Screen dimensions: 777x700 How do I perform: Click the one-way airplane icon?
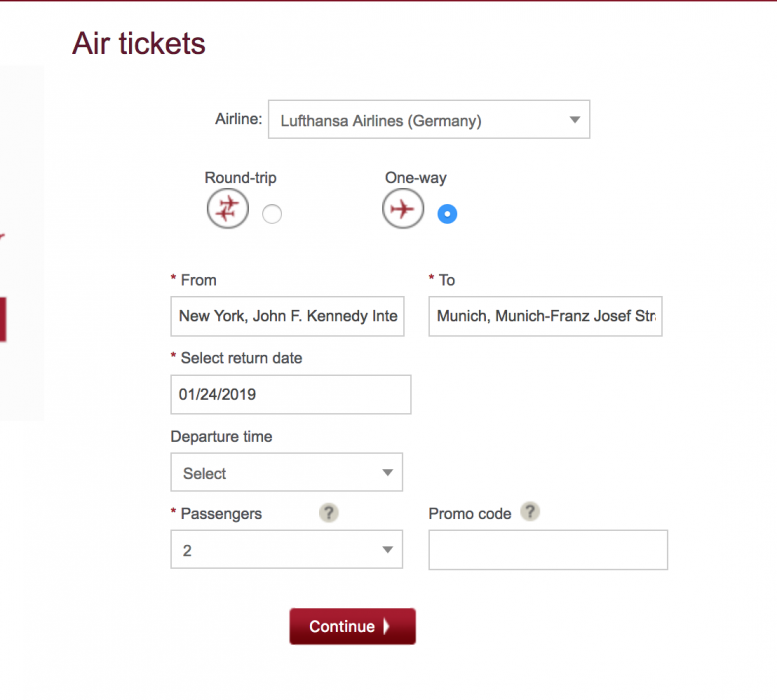point(403,209)
